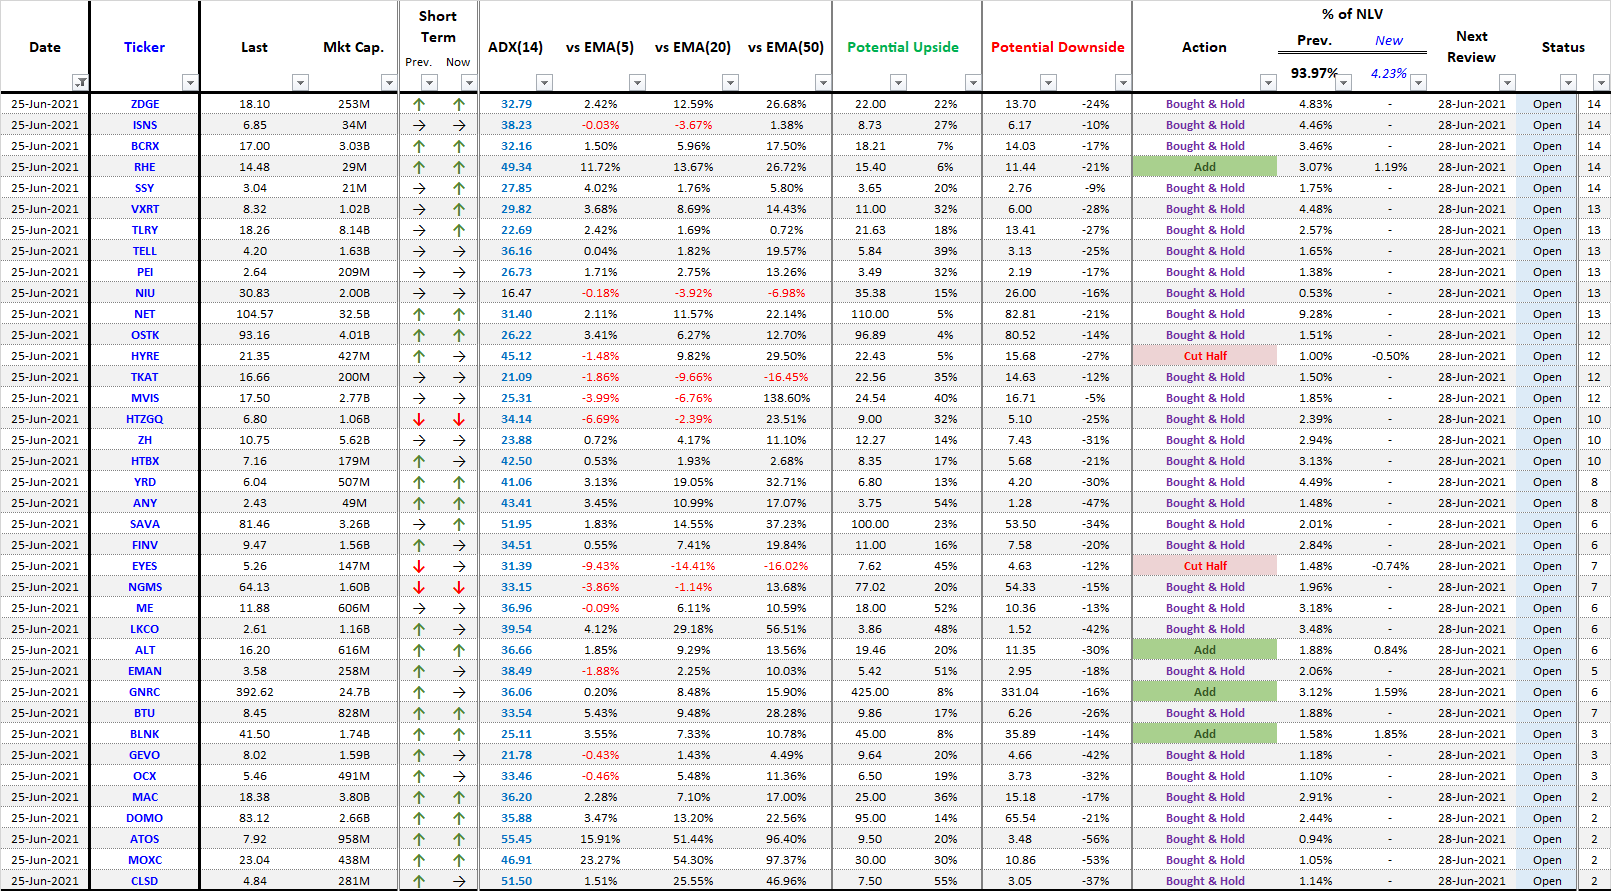Screen dimensions: 1611x891
Task: Click NGMS row Now red down arrow
Action: click(x=459, y=587)
